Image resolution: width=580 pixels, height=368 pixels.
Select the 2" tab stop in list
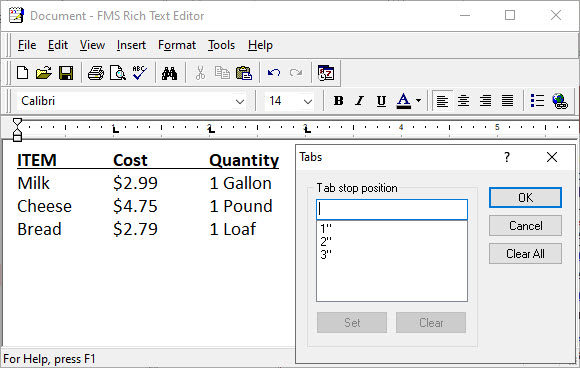[x=326, y=242]
